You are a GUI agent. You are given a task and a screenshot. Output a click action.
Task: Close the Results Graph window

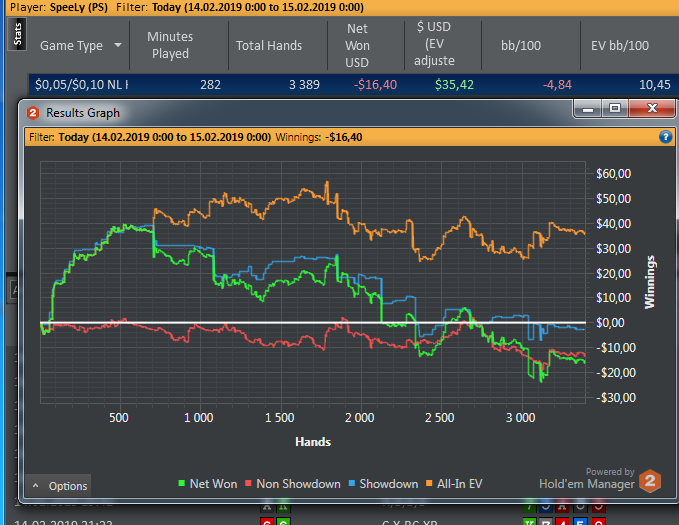pyautogui.click(x=652, y=108)
